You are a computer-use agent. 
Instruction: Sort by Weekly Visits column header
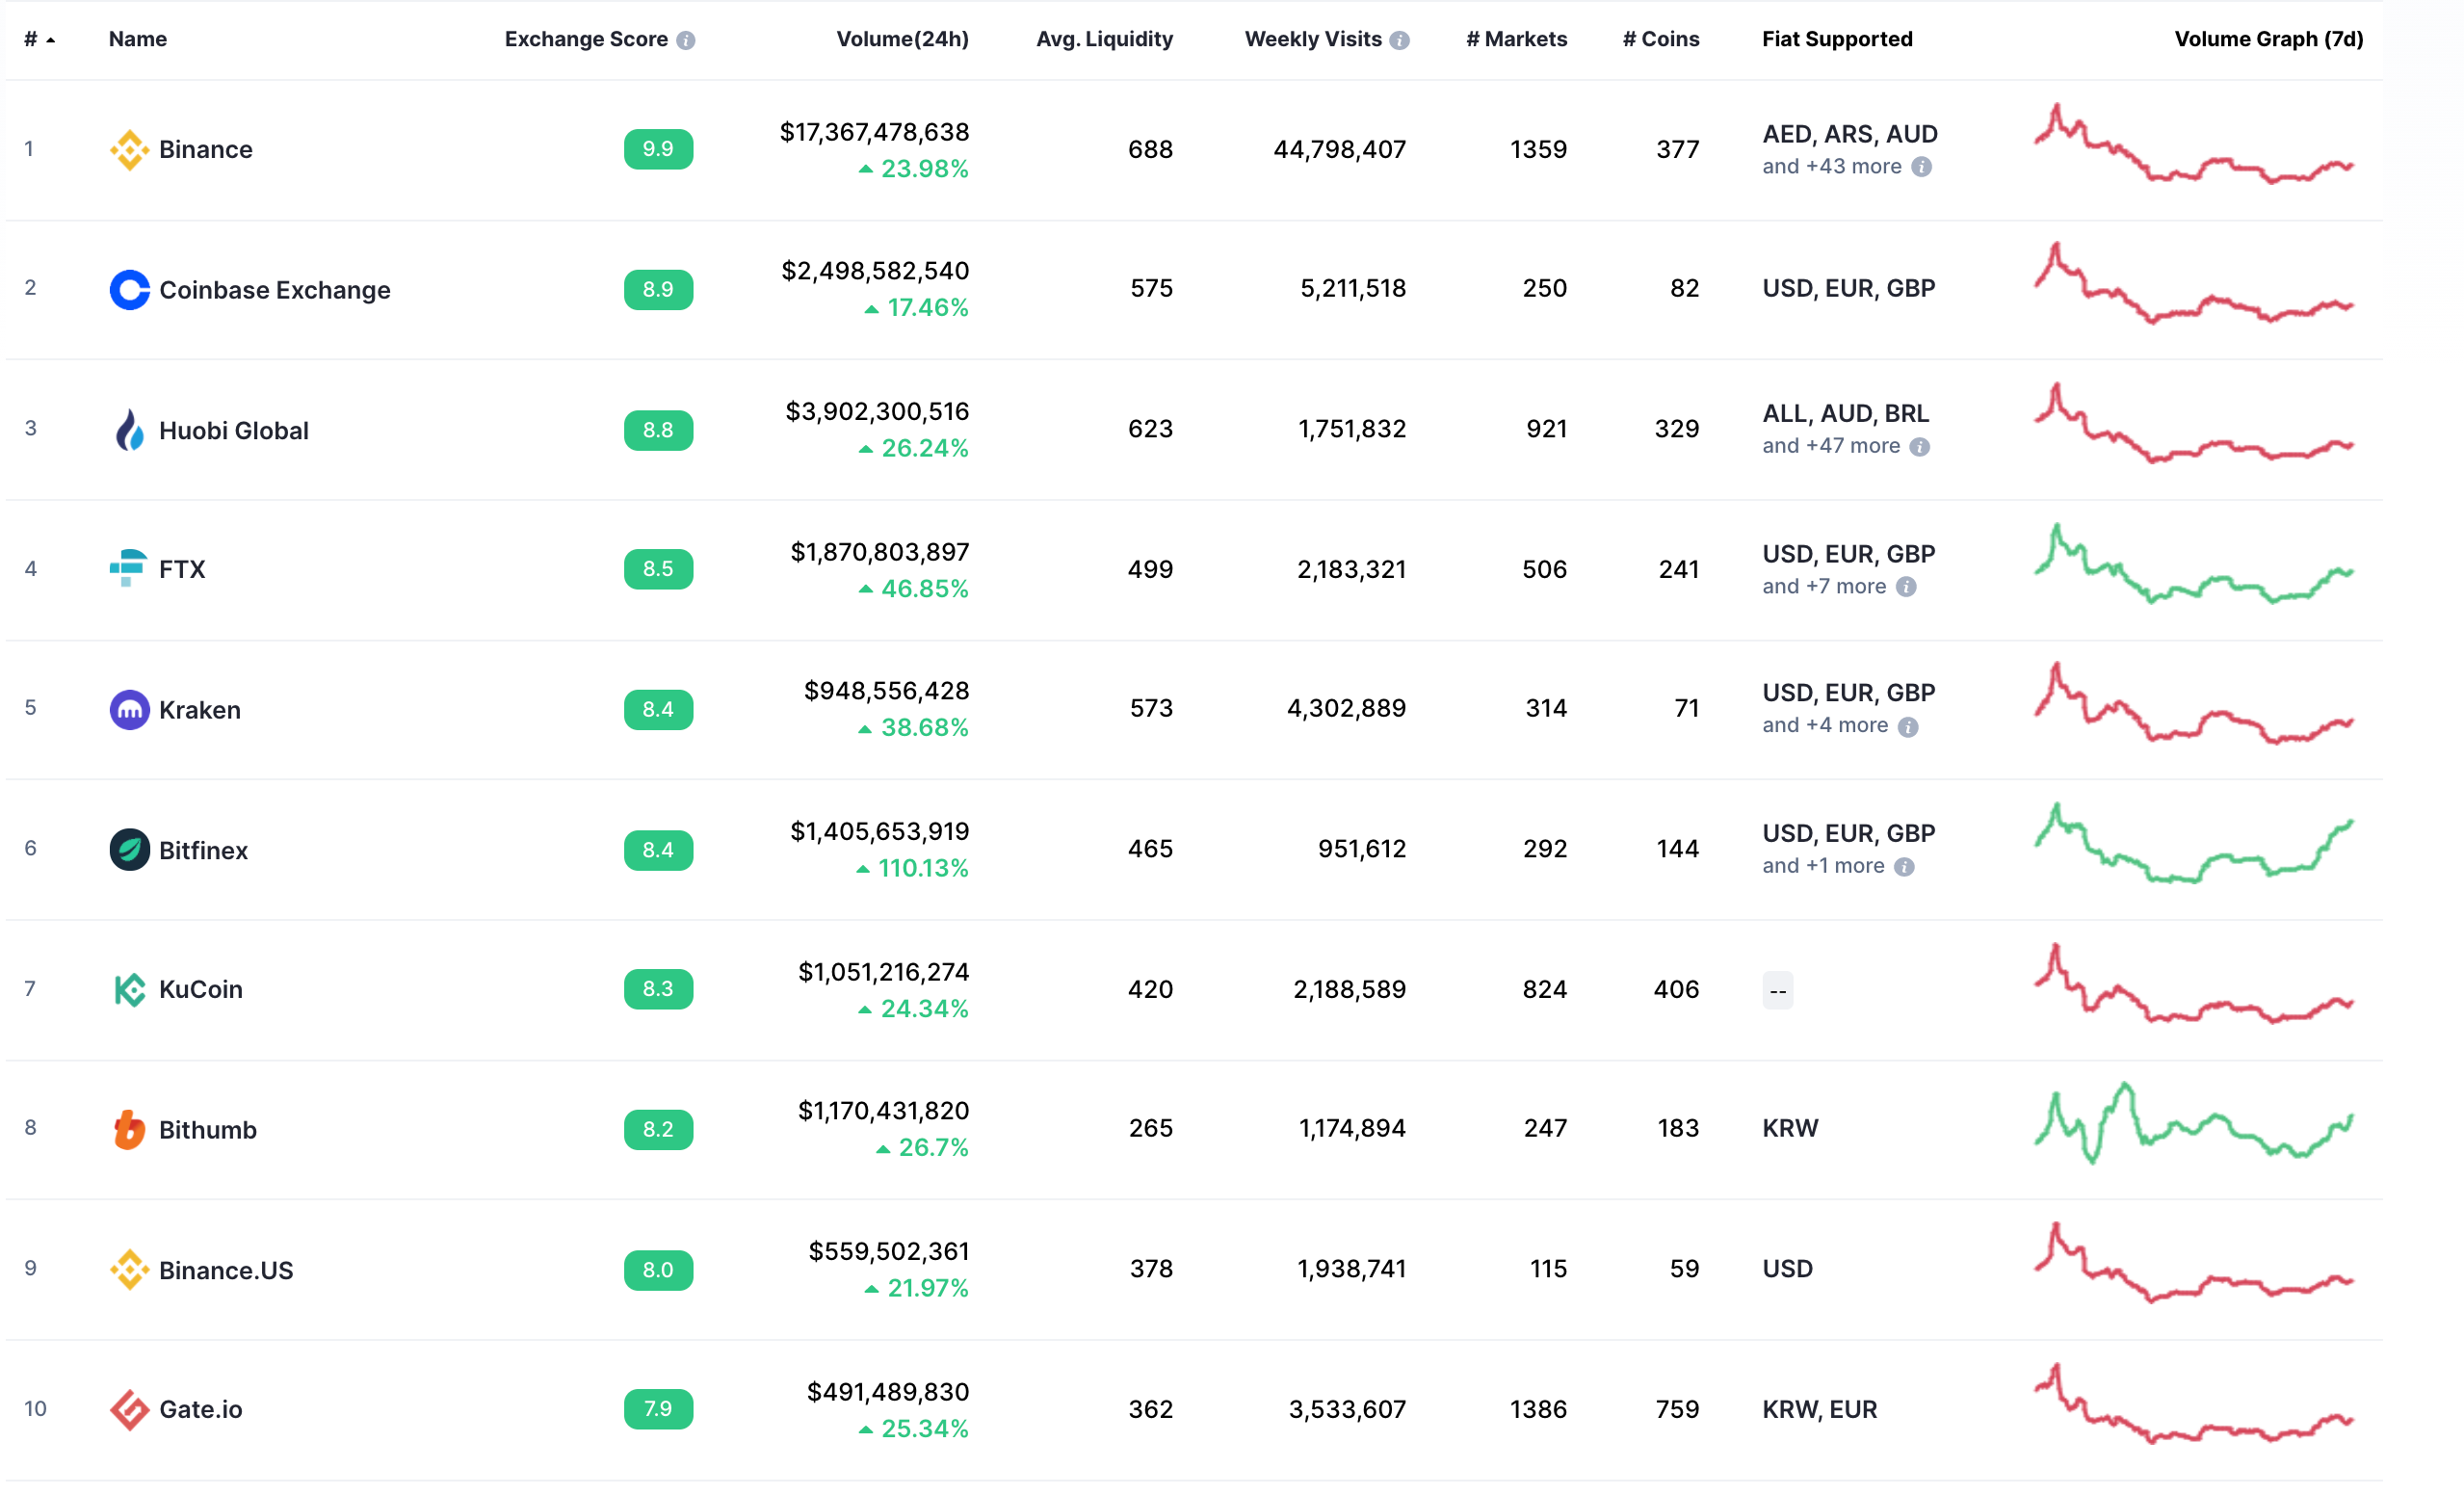[1313, 39]
